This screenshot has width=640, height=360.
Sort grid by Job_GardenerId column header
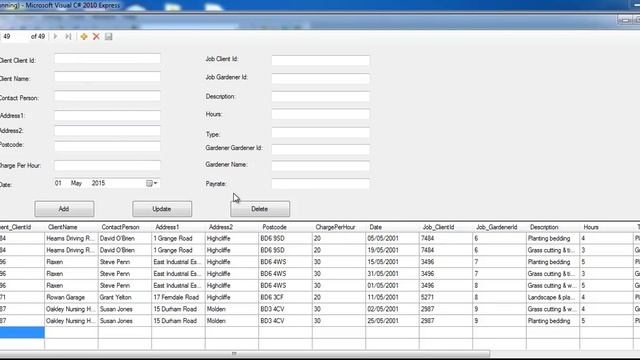pos(500,227)
